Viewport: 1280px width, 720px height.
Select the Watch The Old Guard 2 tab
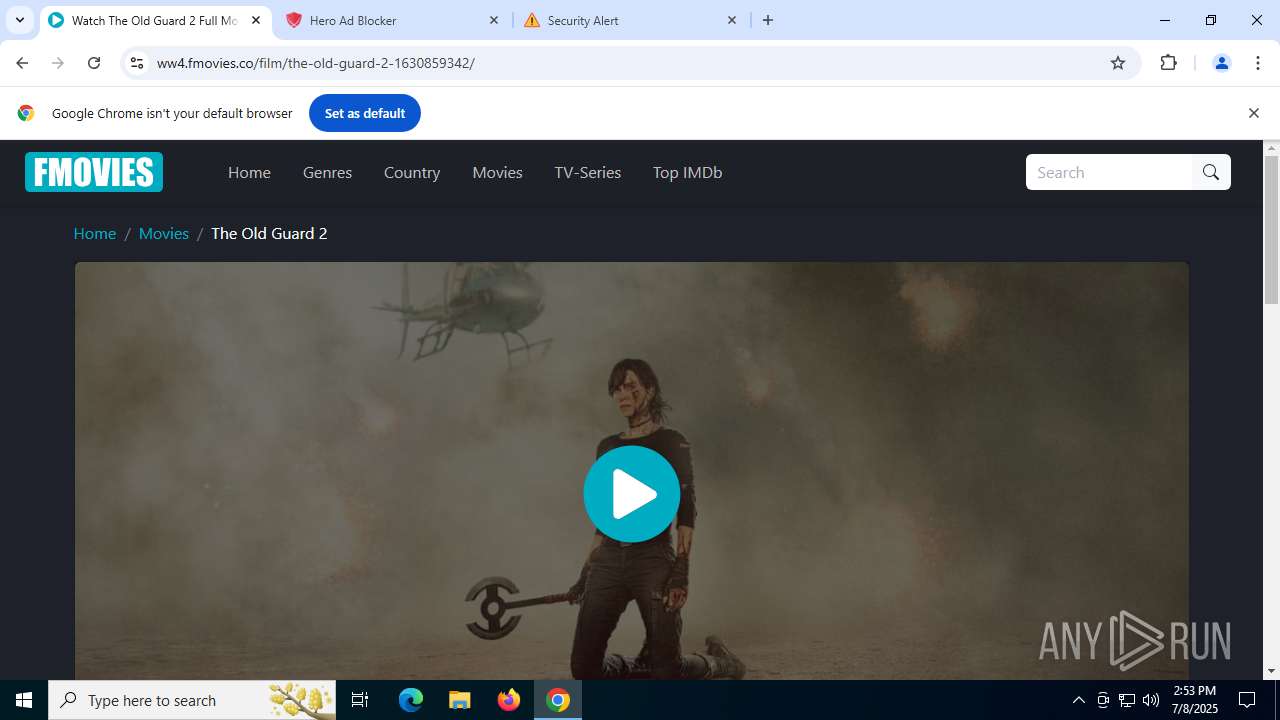pos(154,20)
